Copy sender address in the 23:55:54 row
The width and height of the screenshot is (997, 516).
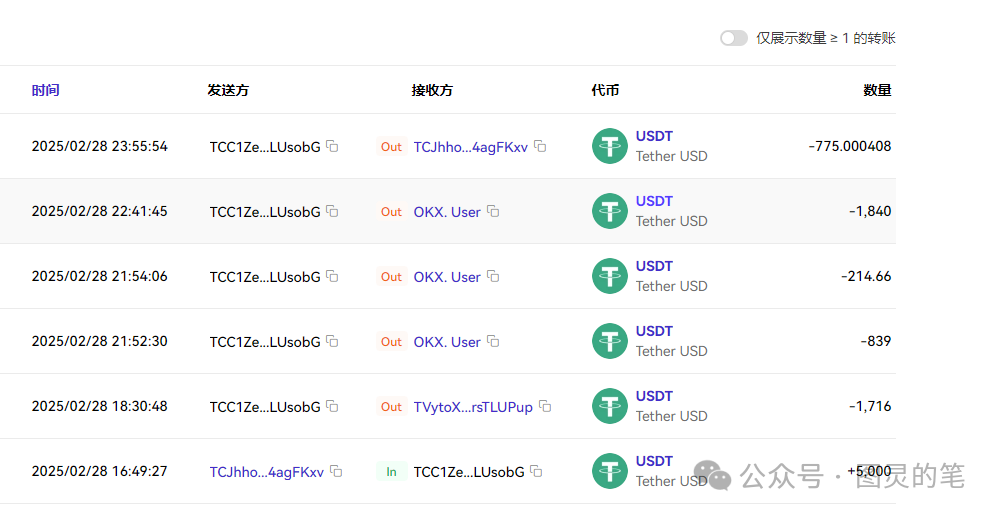tap(332, 146)
